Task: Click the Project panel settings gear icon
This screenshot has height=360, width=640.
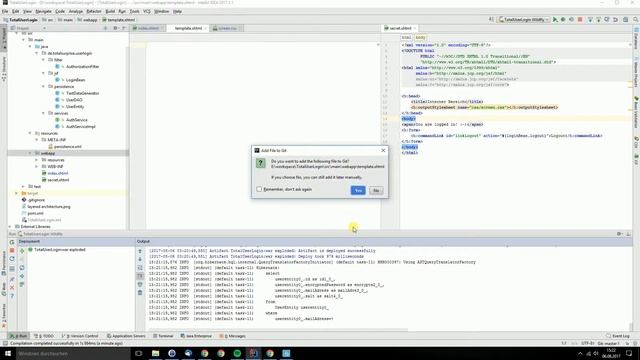Action: pos(116,28)
